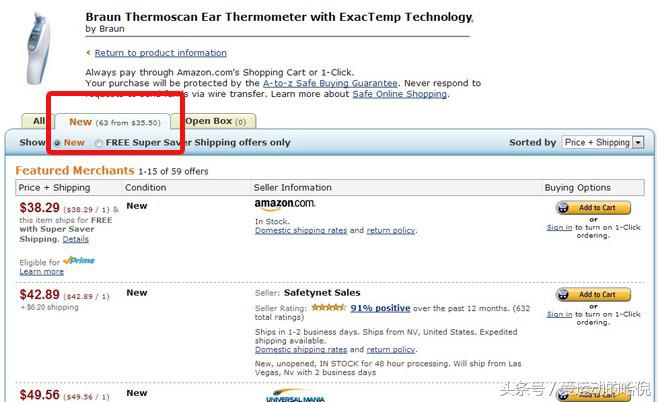Click Sign in link for Amazon offer
The height and width of the screenshot is (402, 660).
[559, 227]
